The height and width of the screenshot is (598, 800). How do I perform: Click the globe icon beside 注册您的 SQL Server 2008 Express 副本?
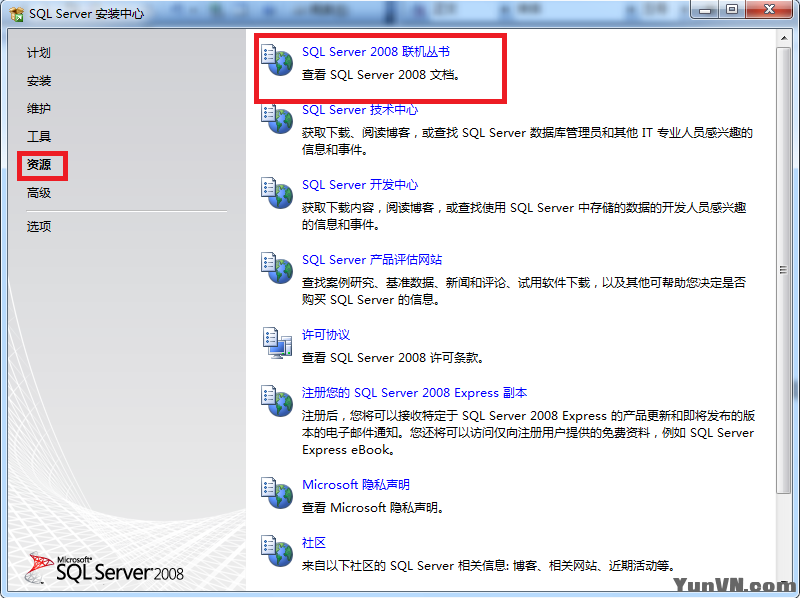pos(277,401)
